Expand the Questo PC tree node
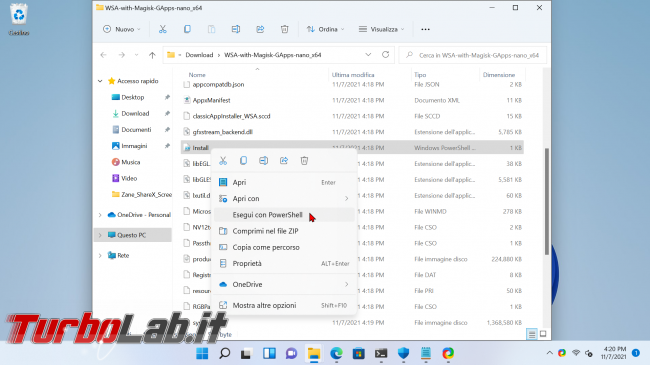The width and height of the screenshot is (650, 365). click(100, 235)
